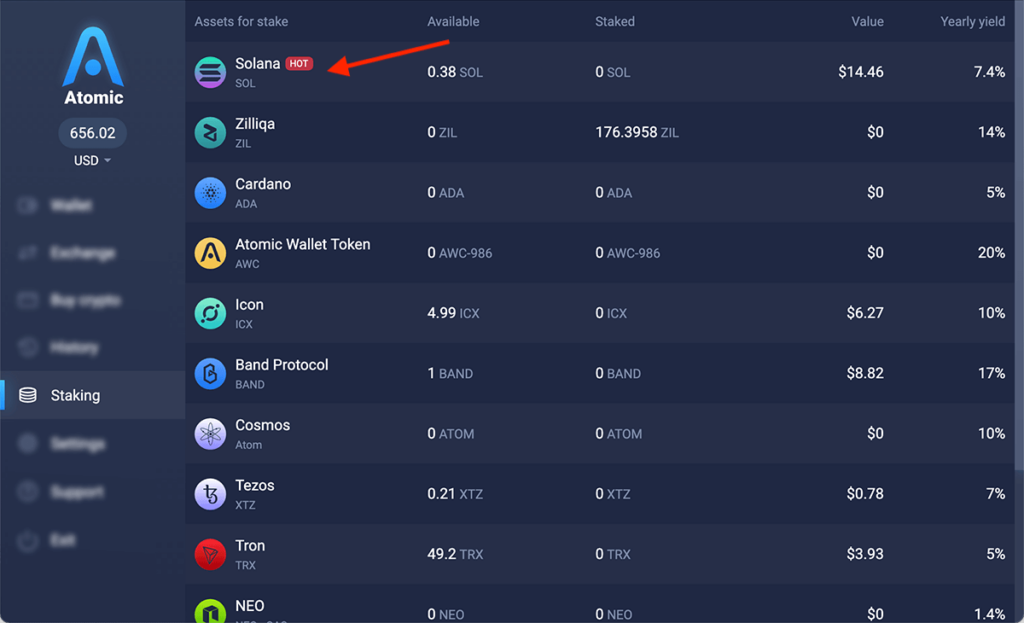Open the Staking menu item
The width and height of the screenshot is (1024, 623).
point(93,395)
